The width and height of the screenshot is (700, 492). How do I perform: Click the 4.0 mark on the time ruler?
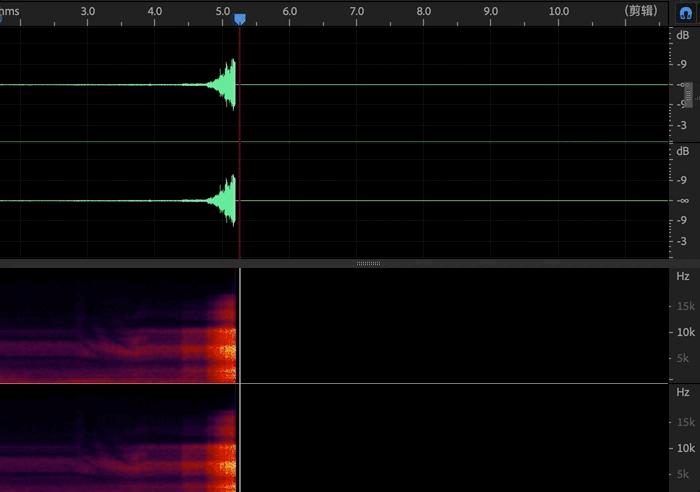click(x=155, y=11)
